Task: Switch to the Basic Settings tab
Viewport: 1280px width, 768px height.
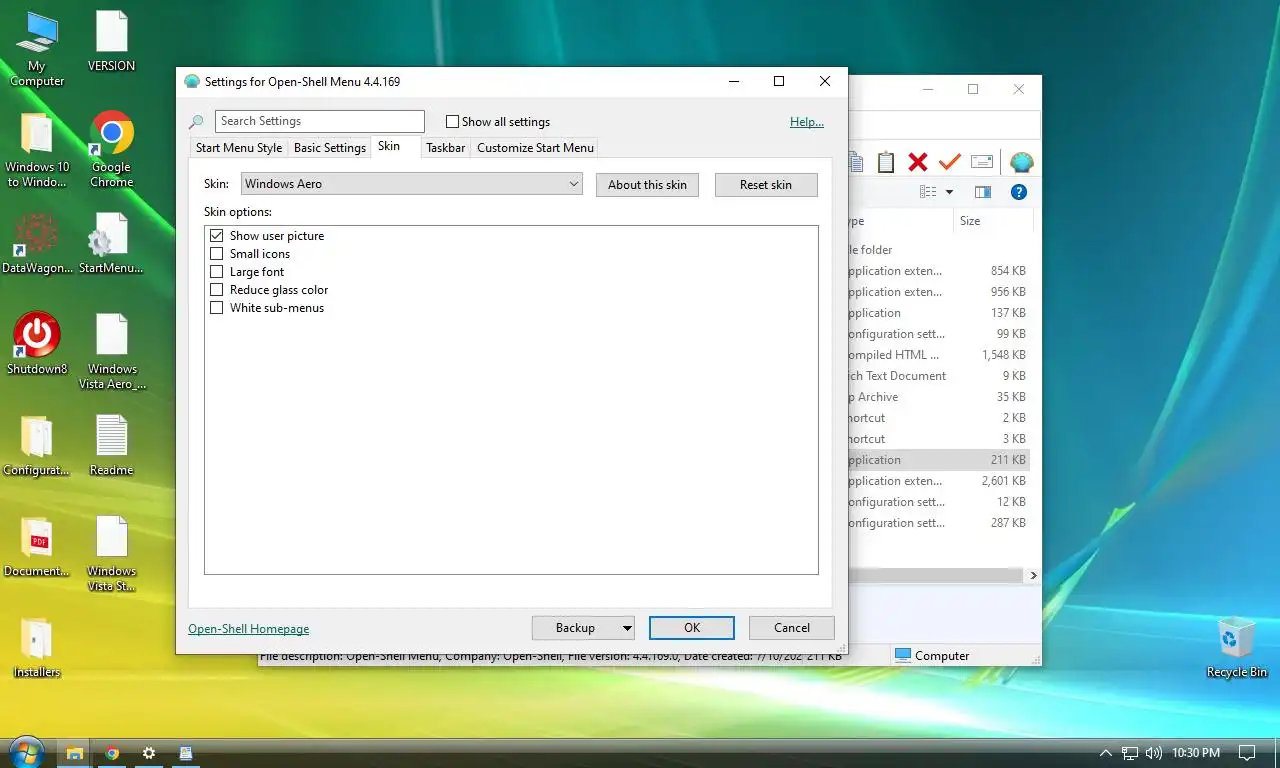Action: click(330, 148)
